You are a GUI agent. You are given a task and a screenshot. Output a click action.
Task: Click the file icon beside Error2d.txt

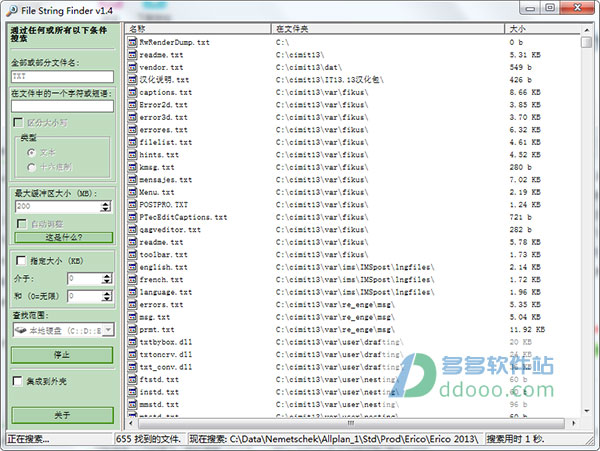(x=132, y=104)
